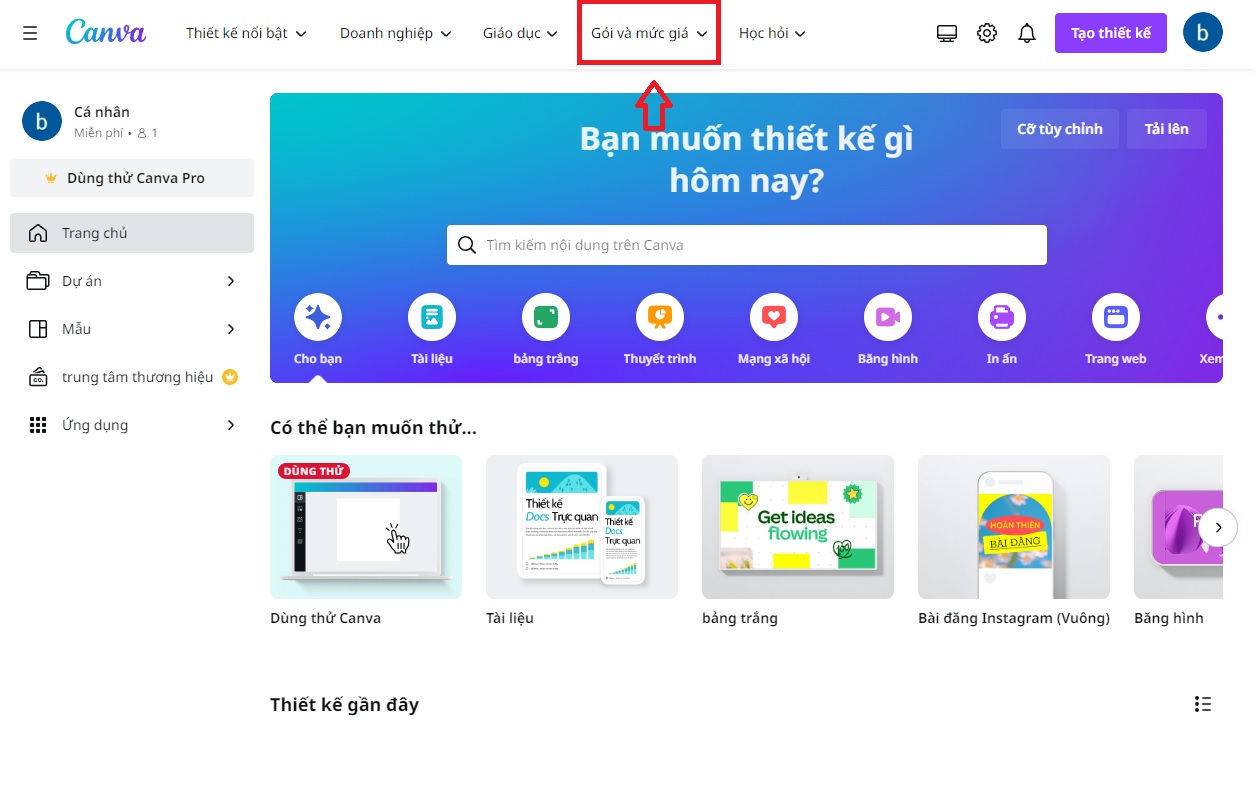
Task: Click the Tải lên button
Action: pyautogui.click(x=1167, y=129)
